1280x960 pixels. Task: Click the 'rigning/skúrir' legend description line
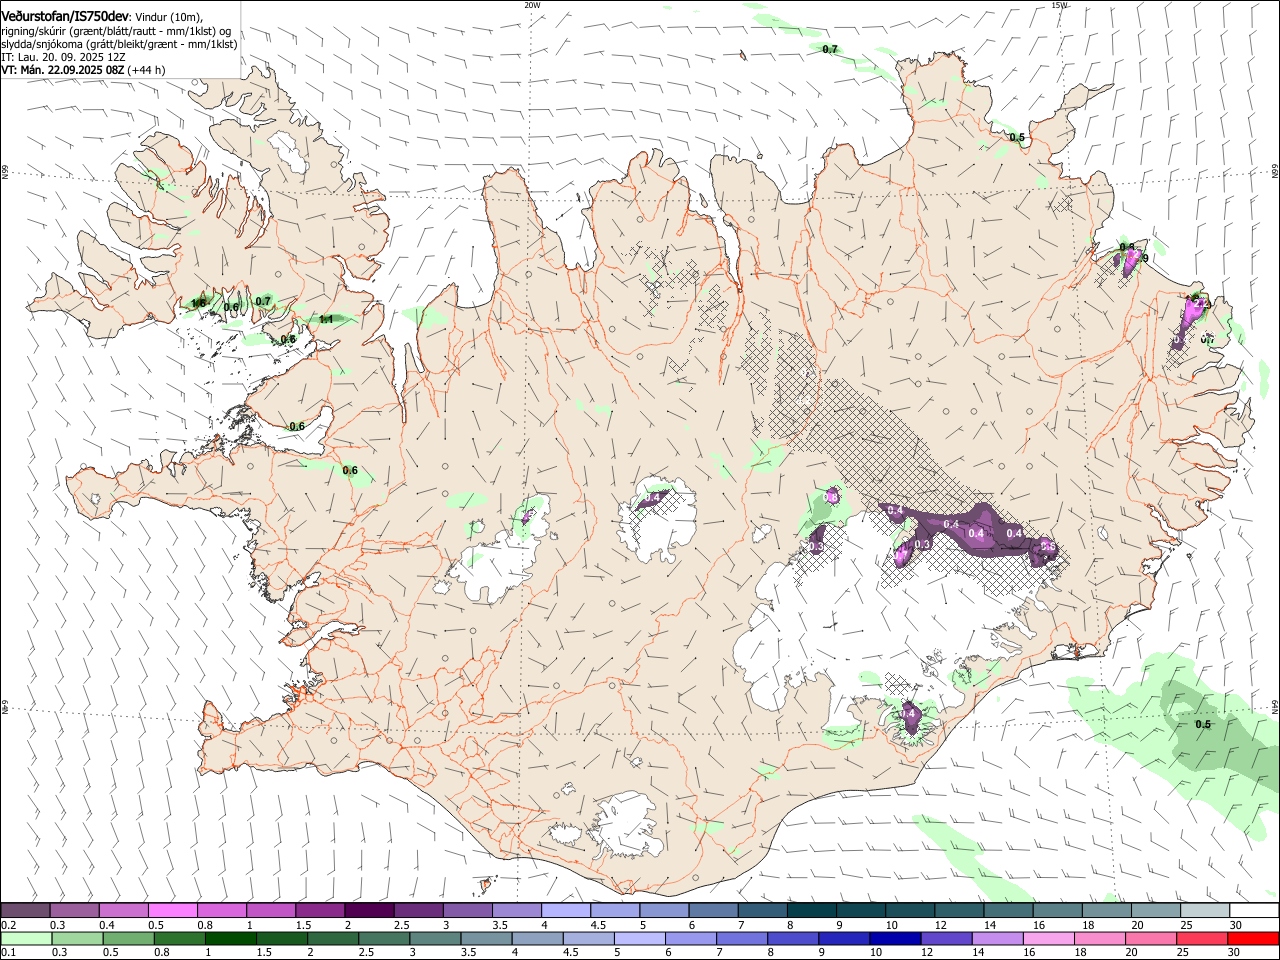(118, 31)
